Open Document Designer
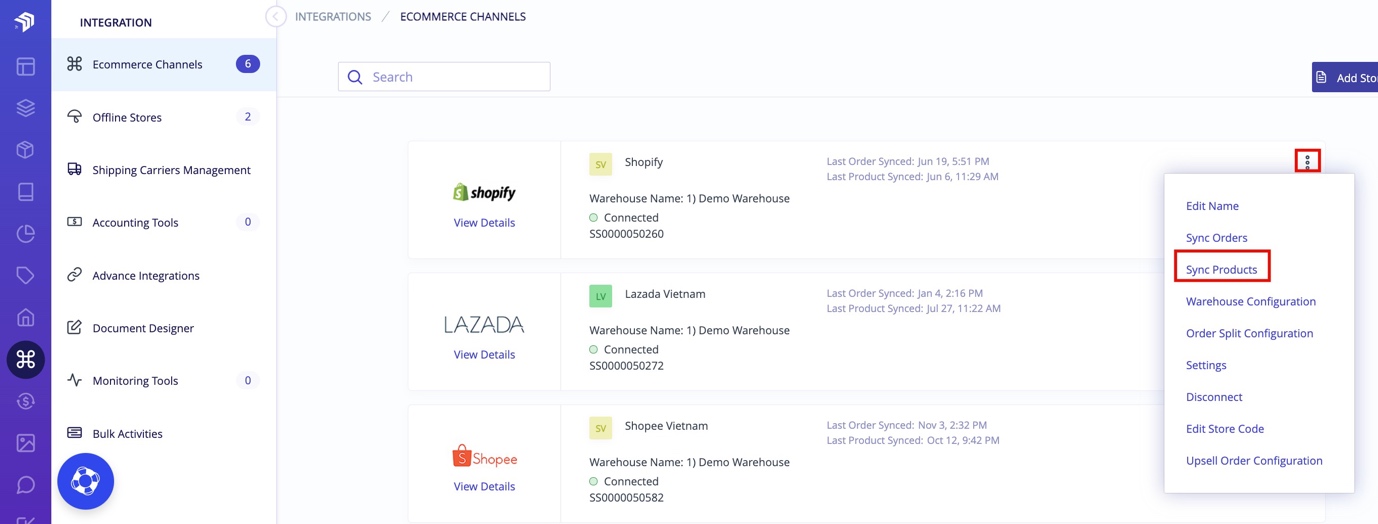The height and width of the screenshot is (524, 1378). (164, 328)
